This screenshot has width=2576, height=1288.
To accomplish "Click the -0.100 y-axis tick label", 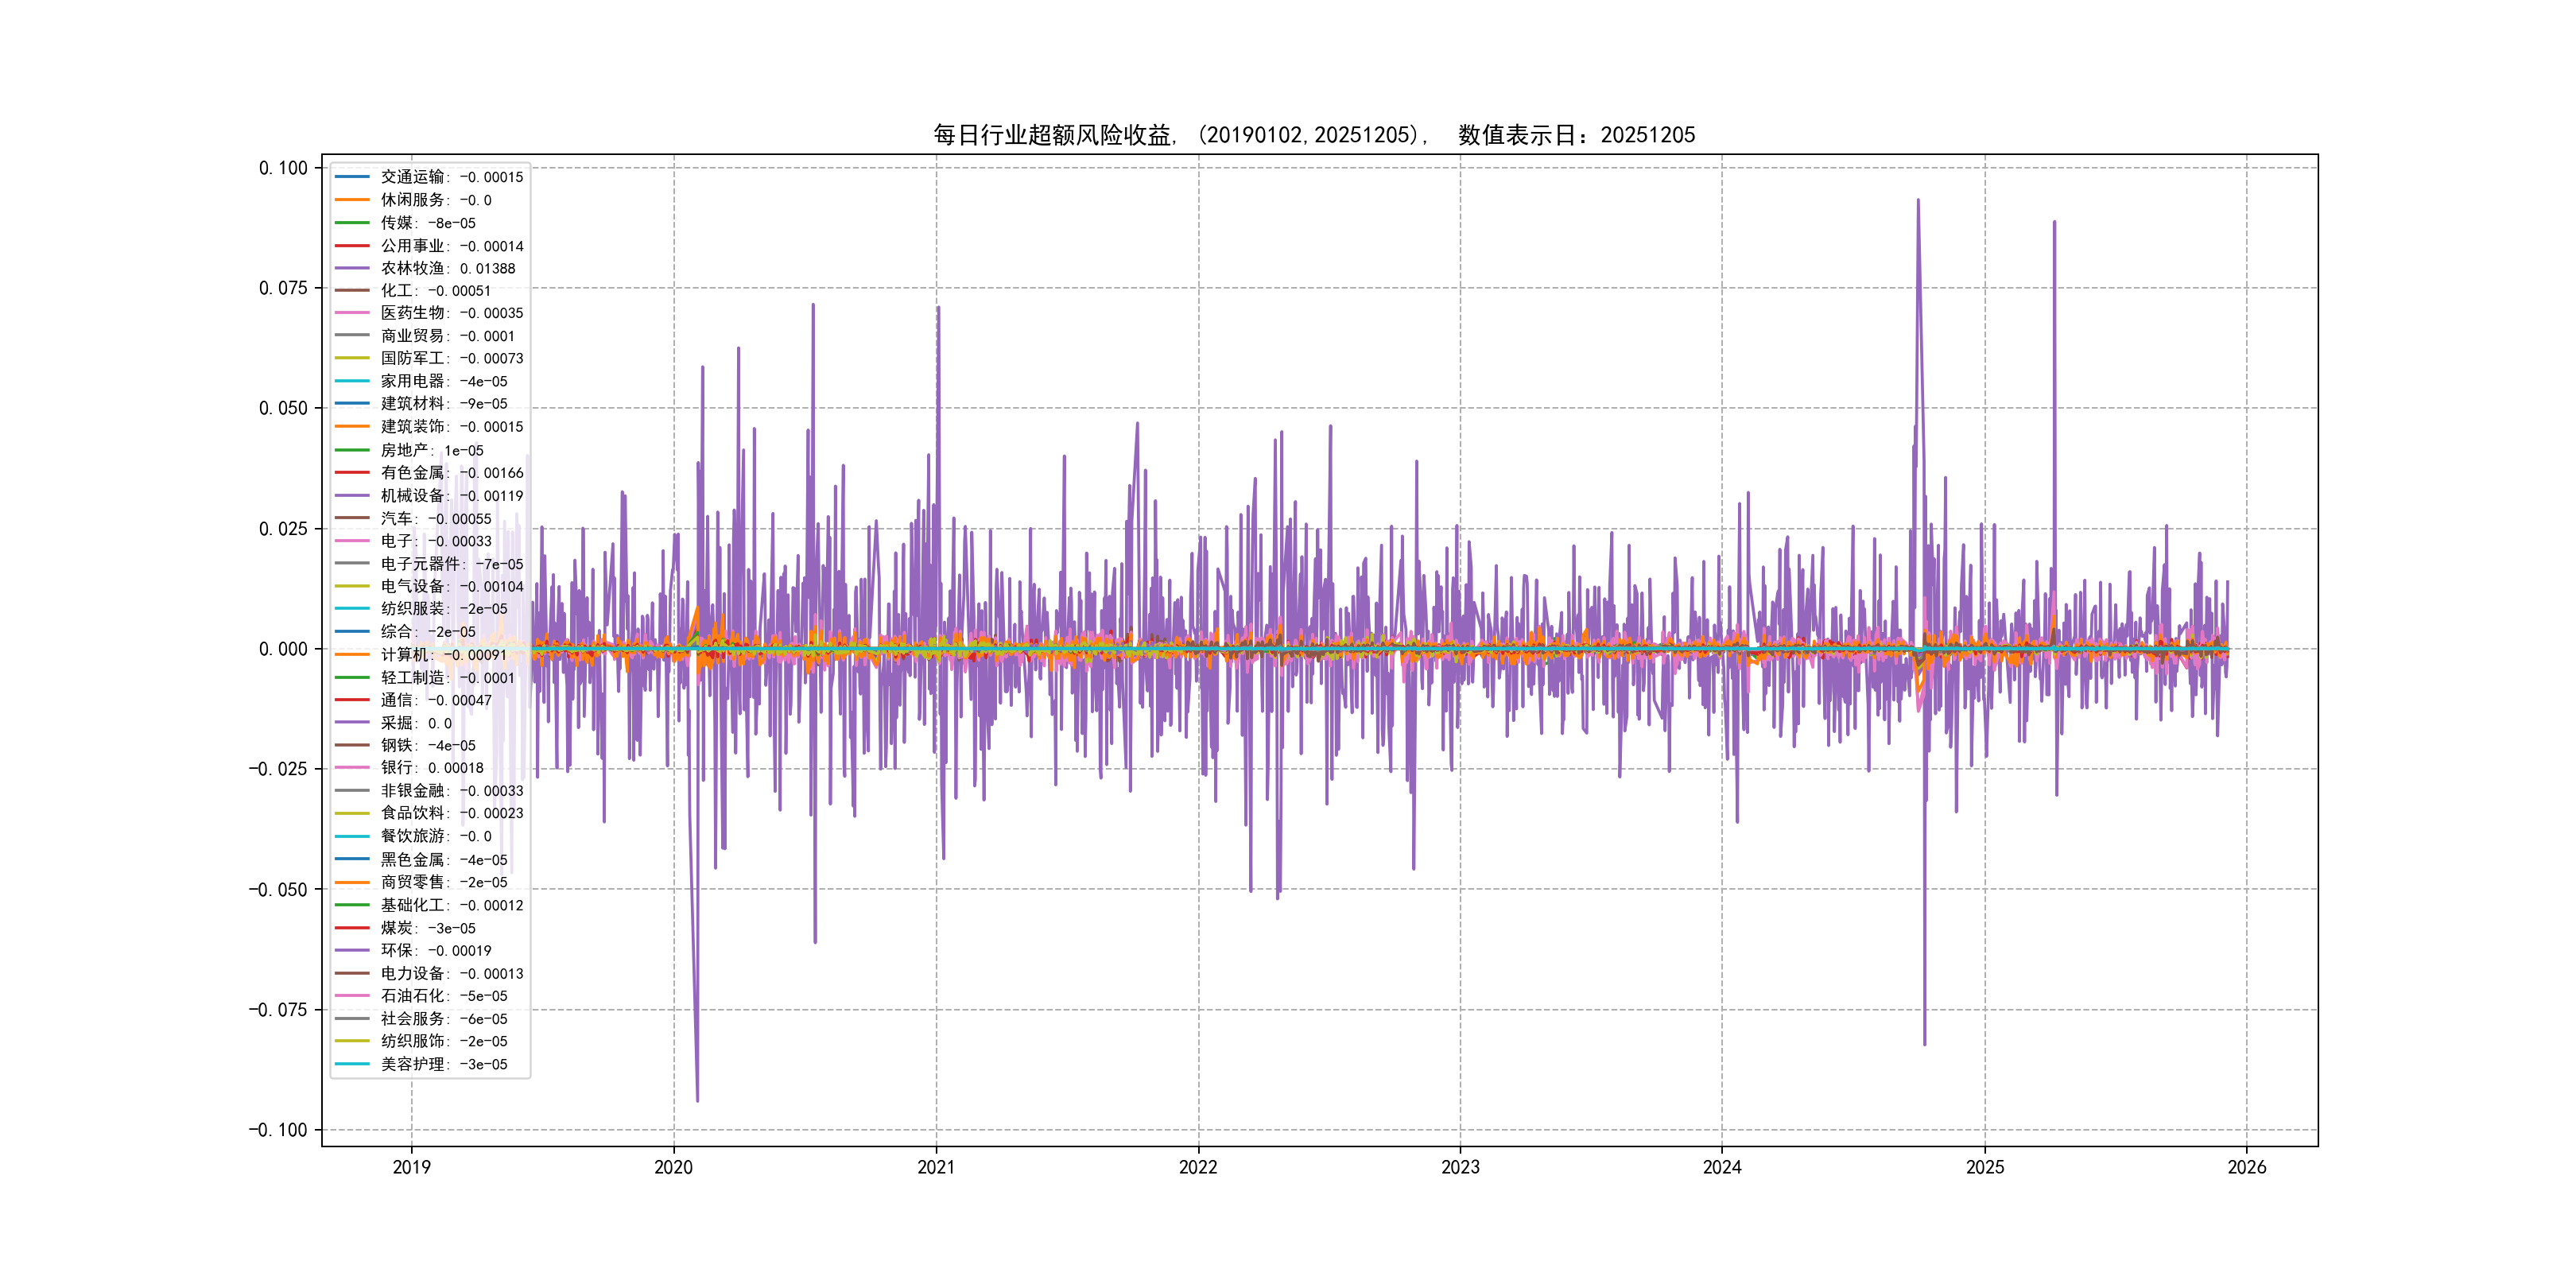I will [x=278, y=1130].
